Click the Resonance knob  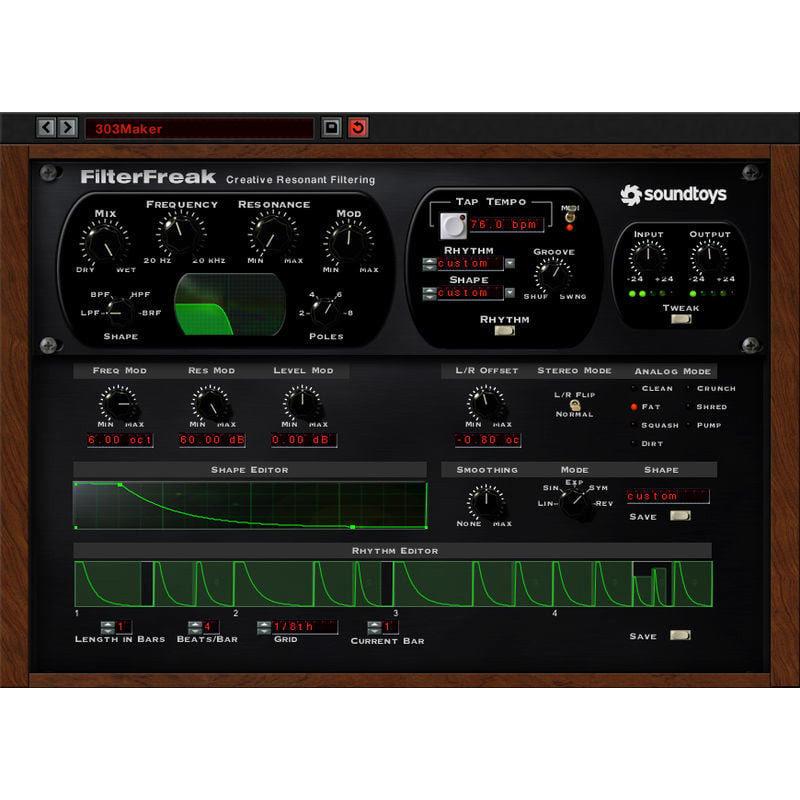click(273, 235)
